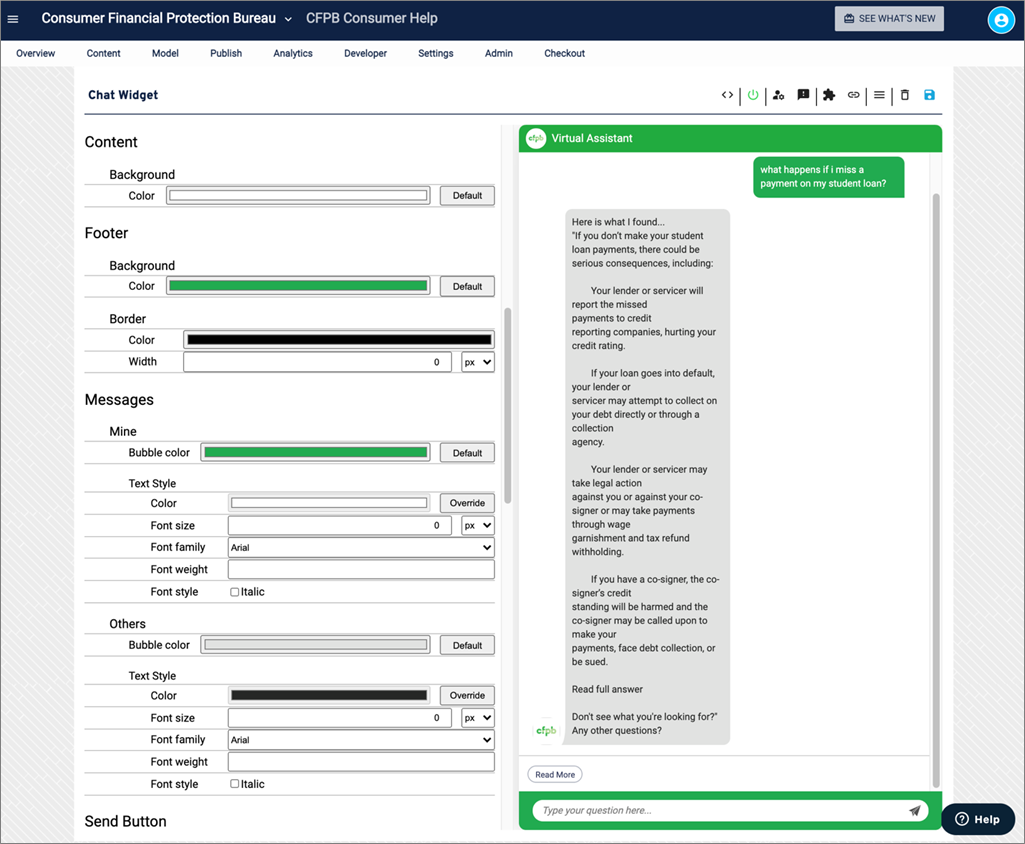Open the Publish tab
Screen dimensions: 1025x844
pyautogui.click(x=226, y=53)
